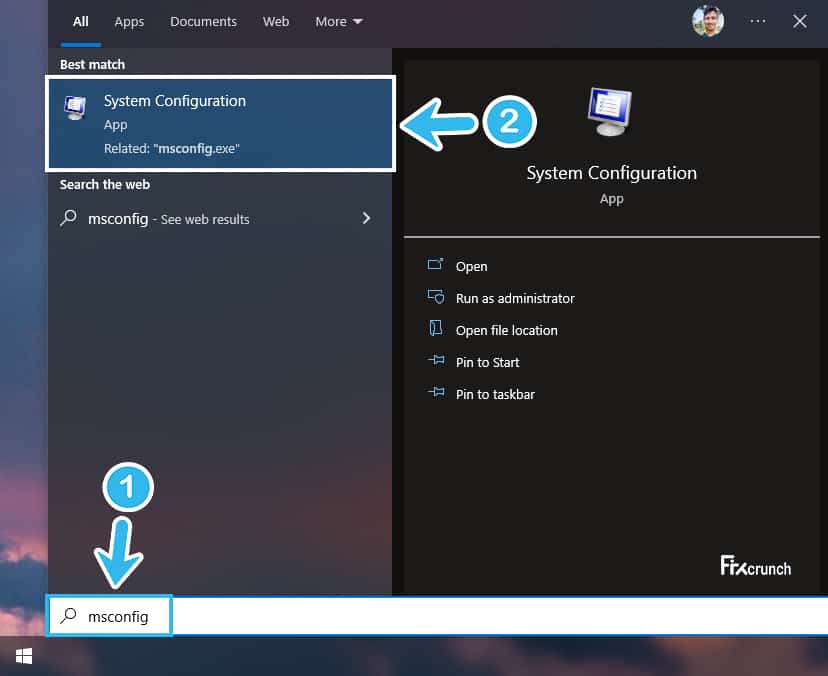Click Open in the preview pane
Image resolution: width=828 pixels, height=676 pixels.
click(x=472, y=267)
